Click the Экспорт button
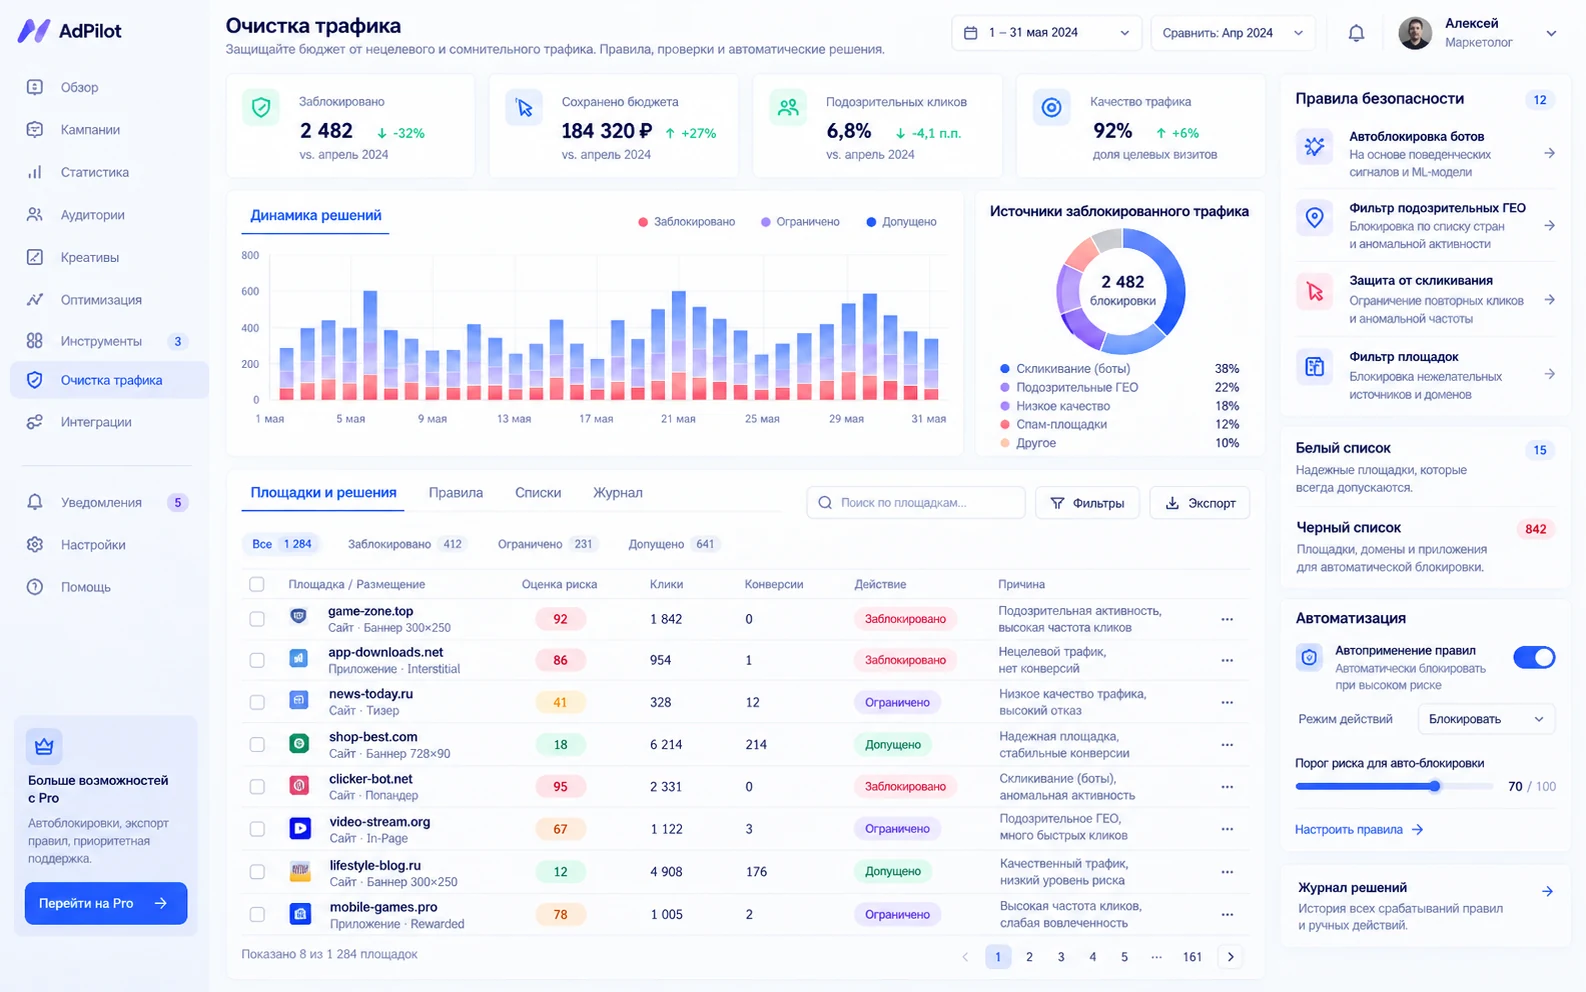This screenshot has height=992, width=1586. point(1200,503)
